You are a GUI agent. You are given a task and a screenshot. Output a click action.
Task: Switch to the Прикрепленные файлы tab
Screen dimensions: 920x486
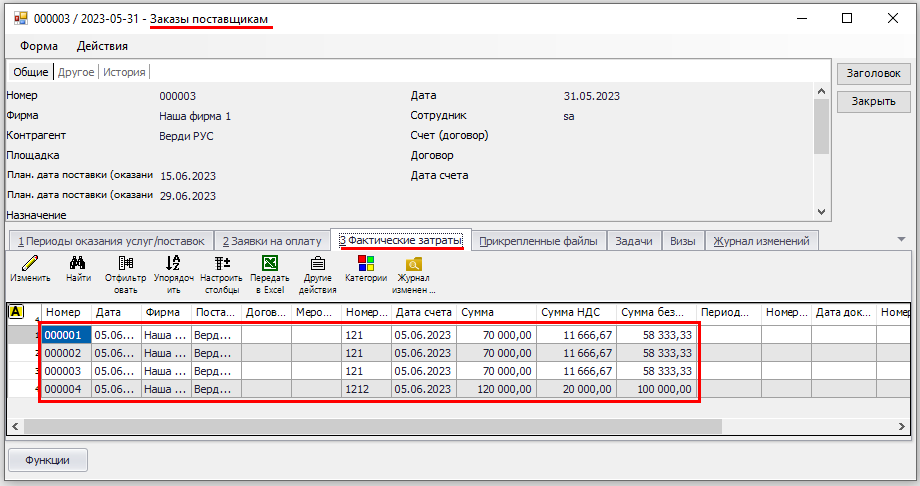tap(537, 241)
